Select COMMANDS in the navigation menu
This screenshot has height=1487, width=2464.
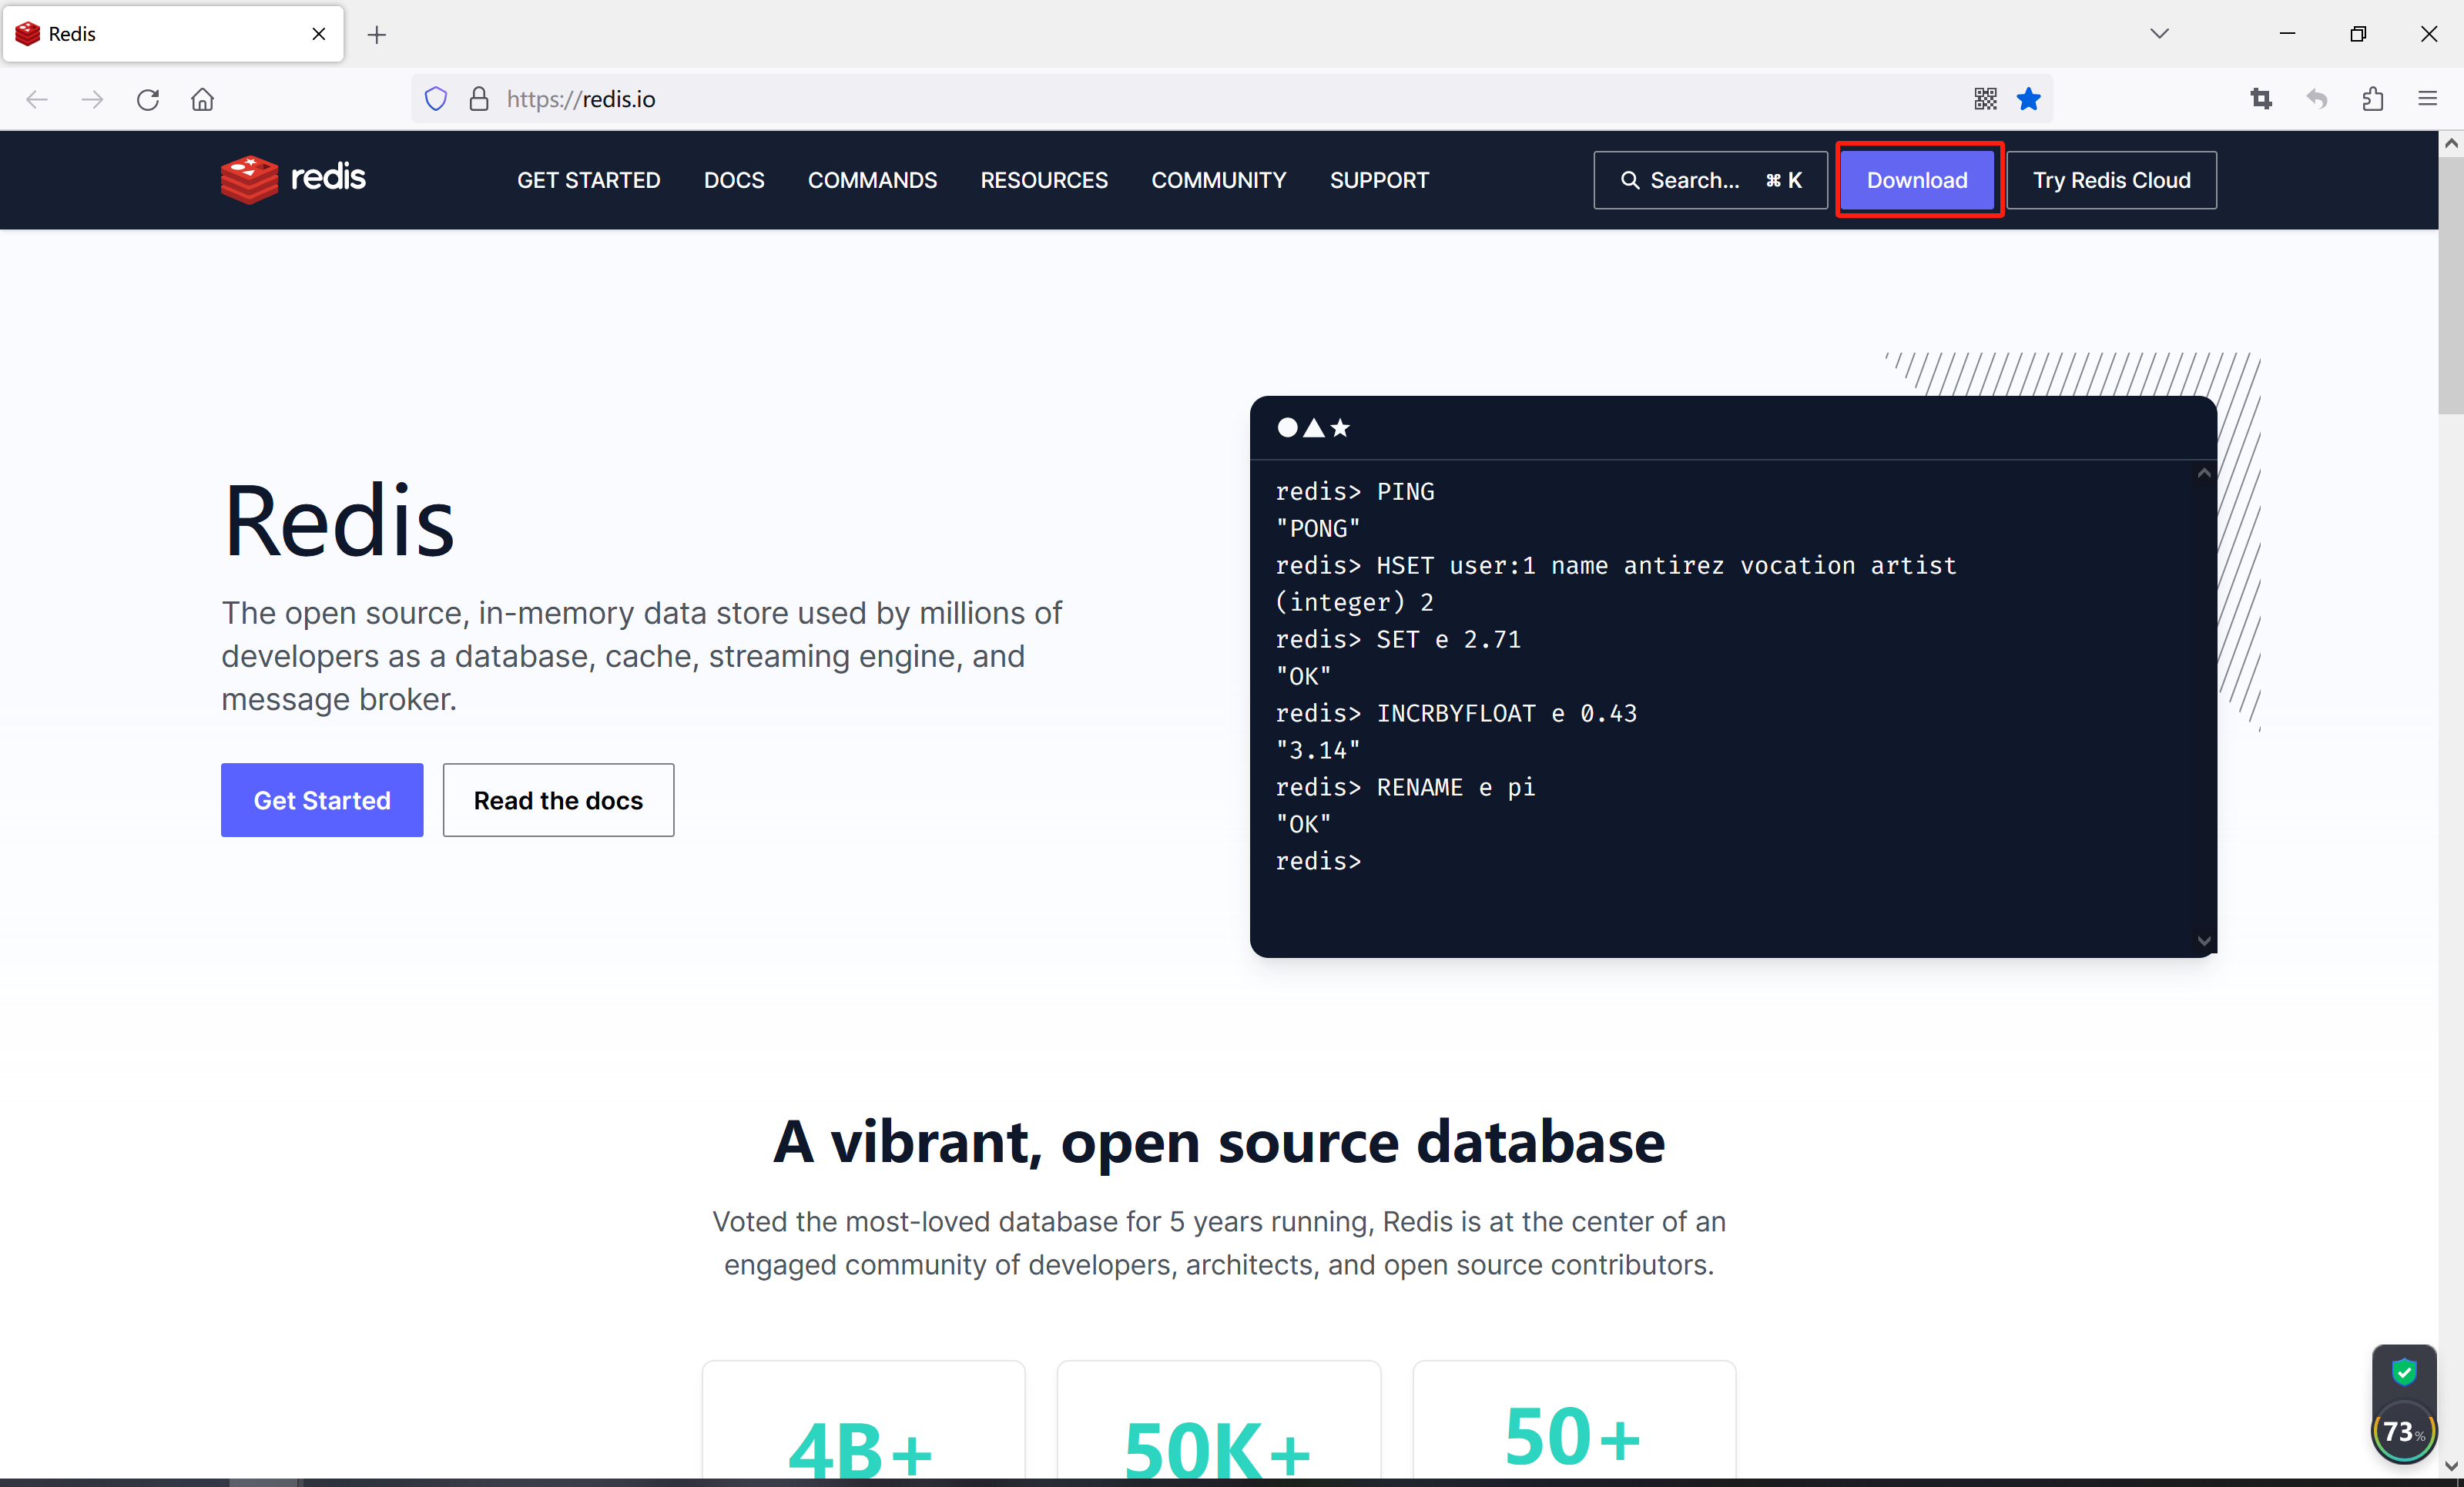coord(872,180)
